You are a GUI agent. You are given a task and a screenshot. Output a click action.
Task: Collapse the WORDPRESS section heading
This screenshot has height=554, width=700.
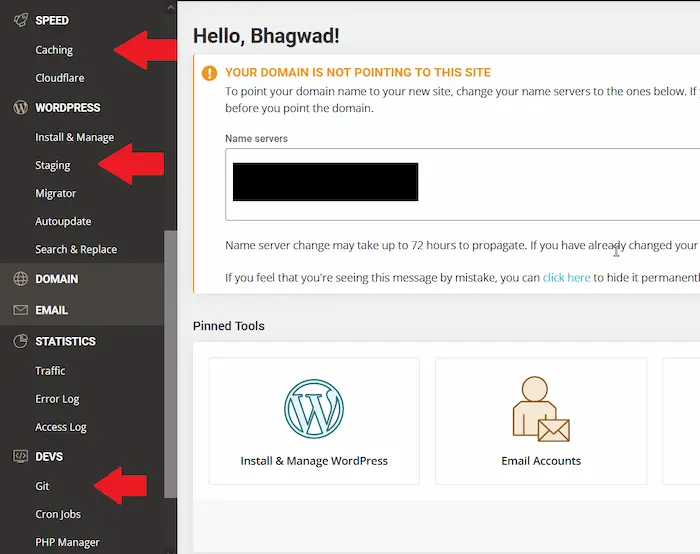pyautogui.click(x=68, y=108)
